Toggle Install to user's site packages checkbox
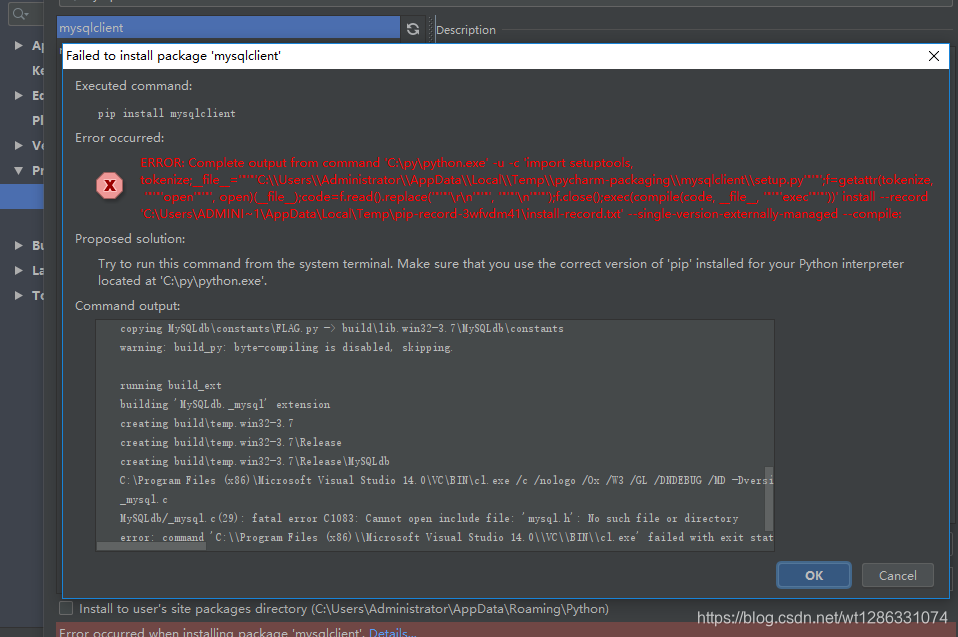Screen dimensions: 958x637 point(66,608)
